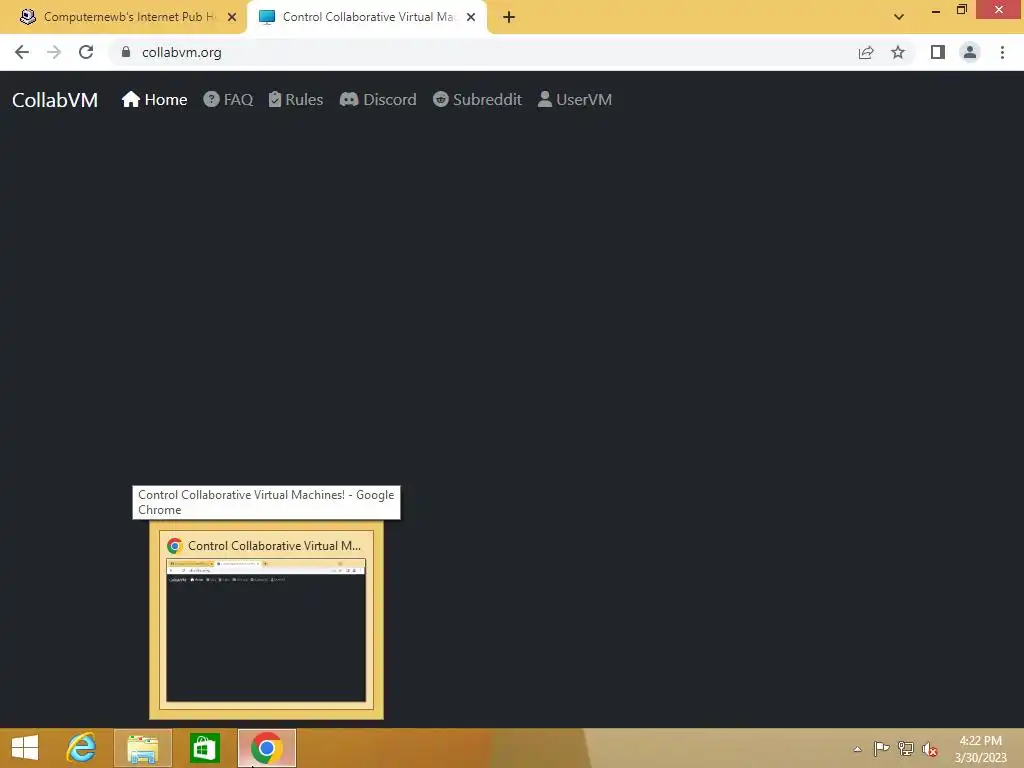Open the FAQ page link
1024x768 pixels.
(228, 99)
